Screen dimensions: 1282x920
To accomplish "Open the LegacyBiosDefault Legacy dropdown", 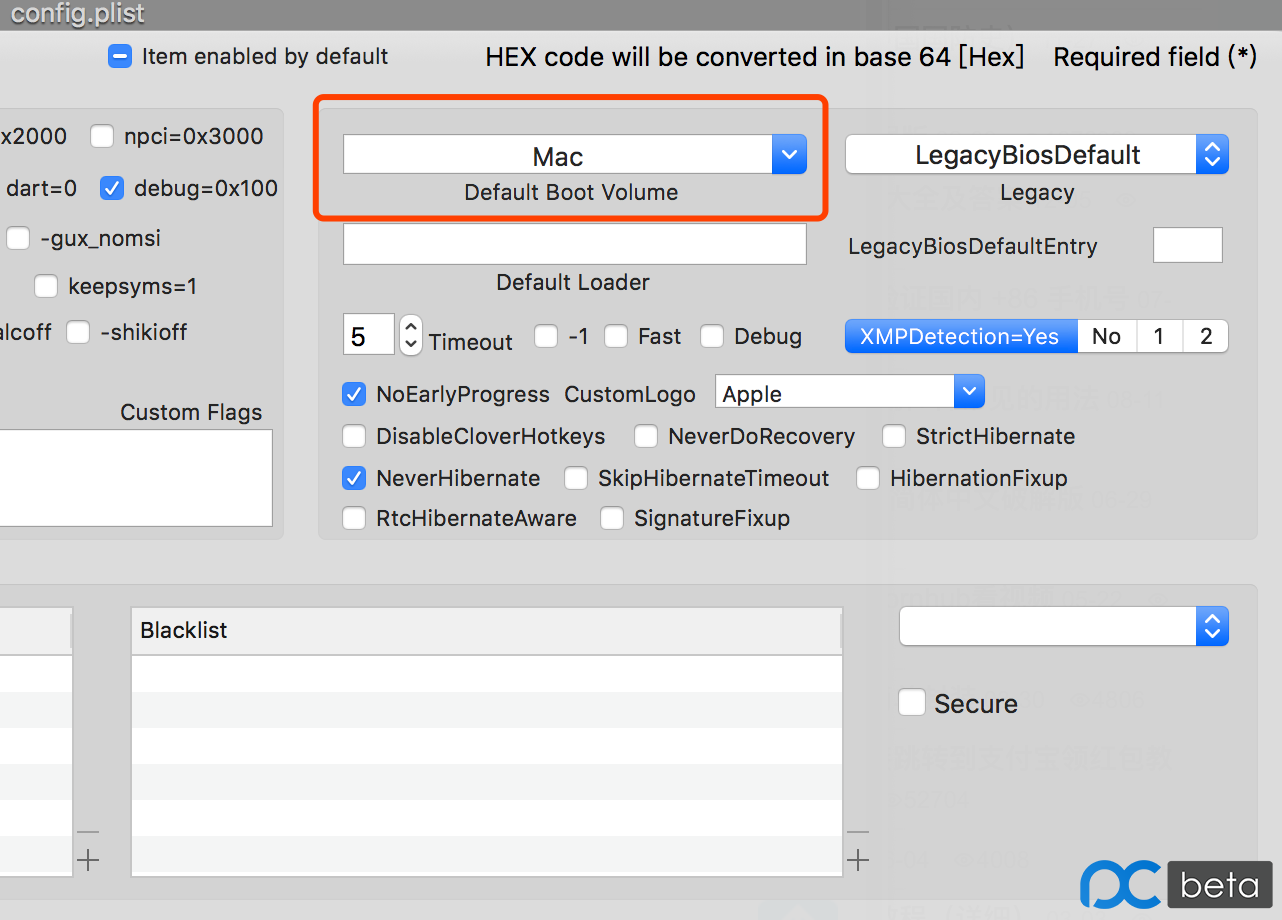I will coord(1037,155).
